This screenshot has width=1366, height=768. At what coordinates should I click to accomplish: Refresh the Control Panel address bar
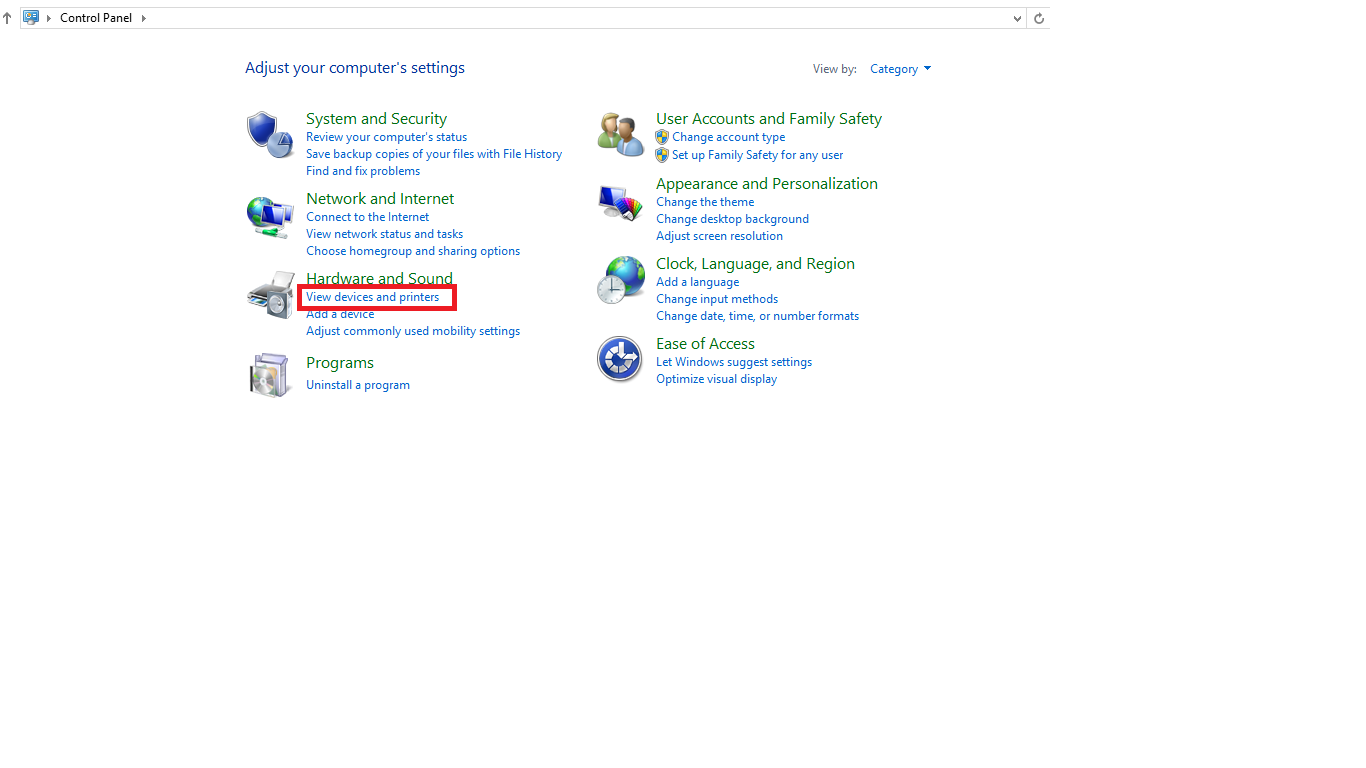[1039, 18]
